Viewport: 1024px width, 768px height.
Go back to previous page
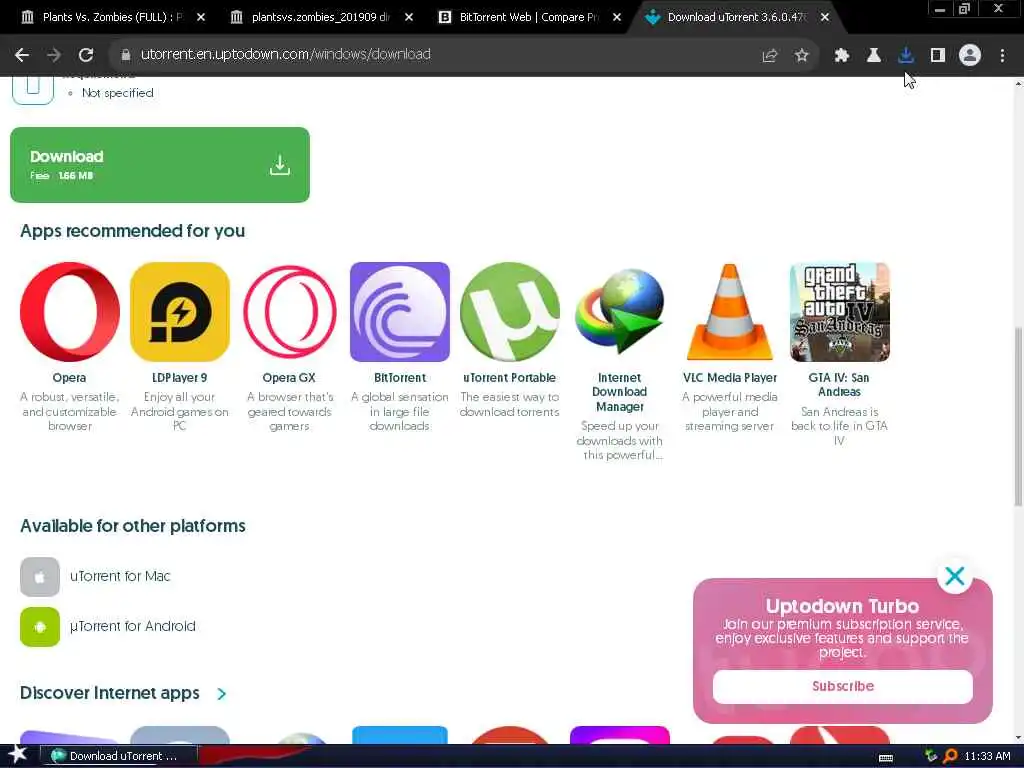(22, 55)
